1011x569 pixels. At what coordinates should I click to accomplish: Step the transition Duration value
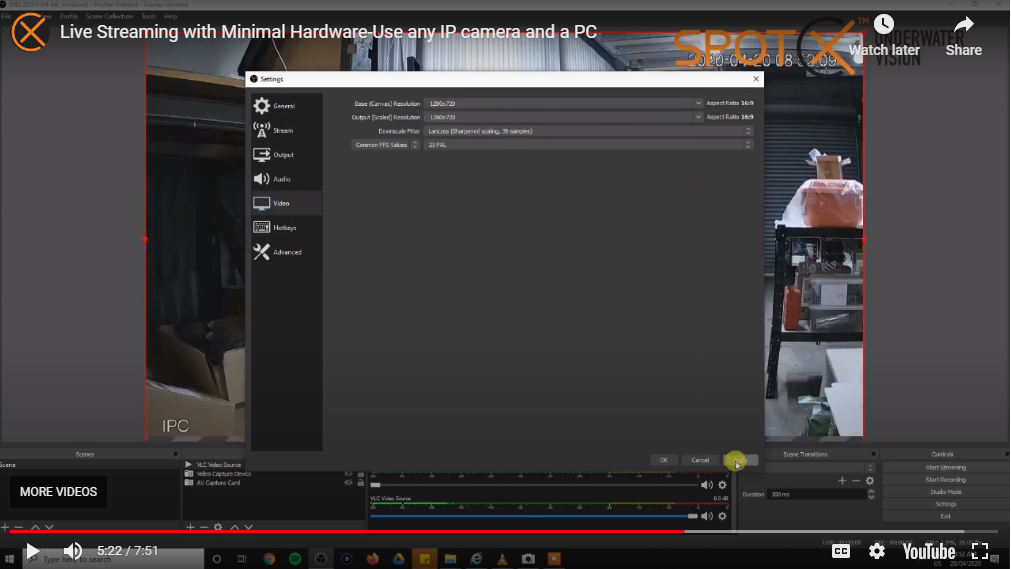click(x=871, y=495)
